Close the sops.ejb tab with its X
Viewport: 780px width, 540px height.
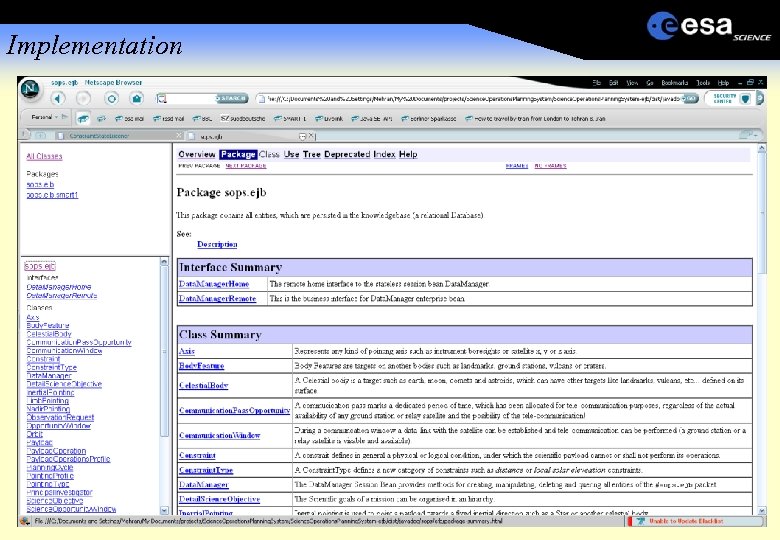tap(311, 135)
